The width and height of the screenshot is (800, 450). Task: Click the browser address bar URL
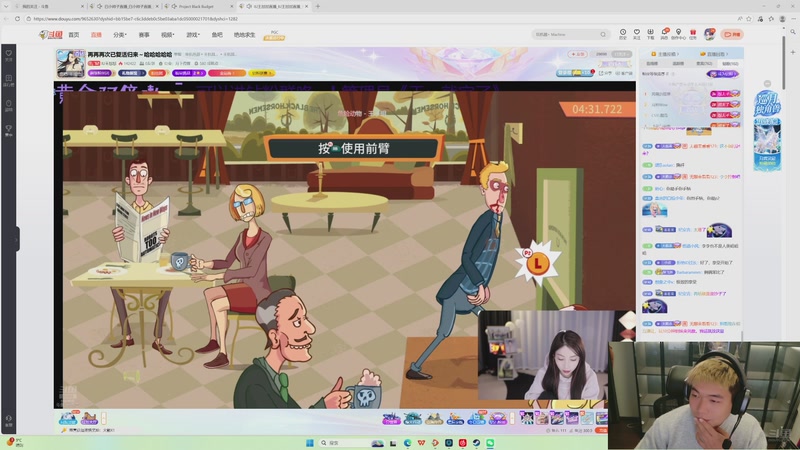coord(136,19)
